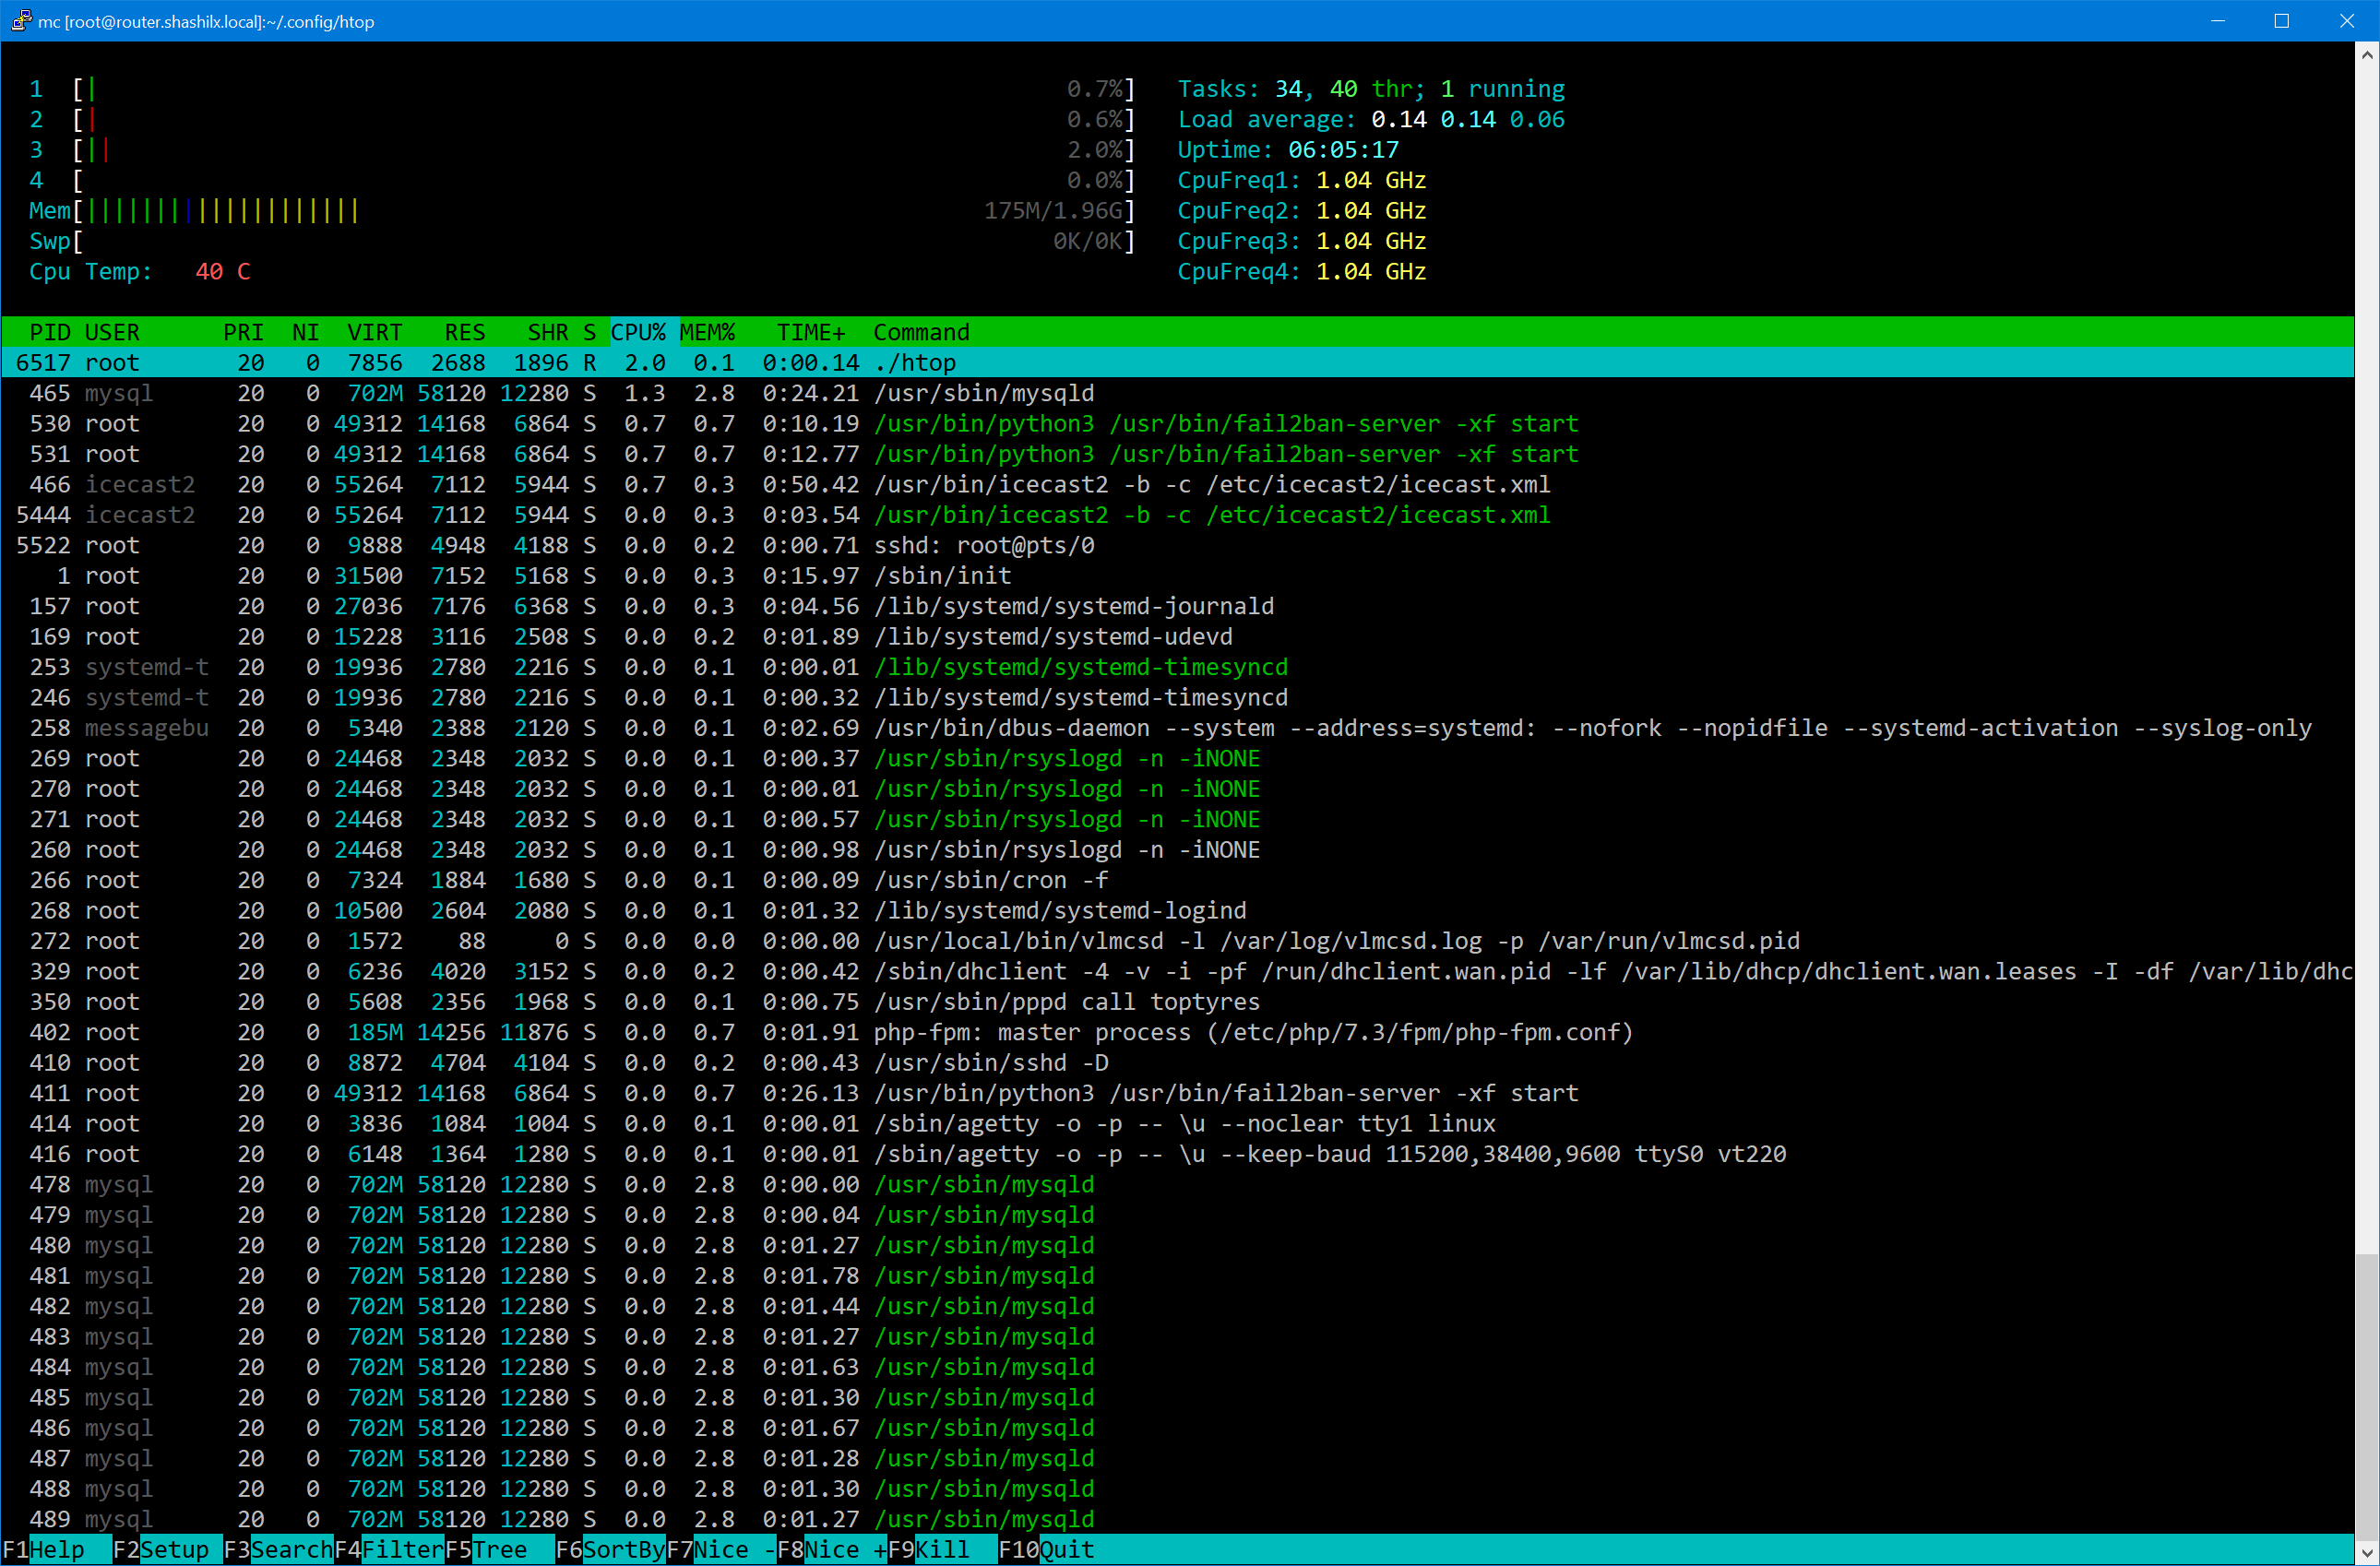The image size is (2380, 1566).
Task: Select PID 260 rsyslogd row
Action: (1177, 849)
